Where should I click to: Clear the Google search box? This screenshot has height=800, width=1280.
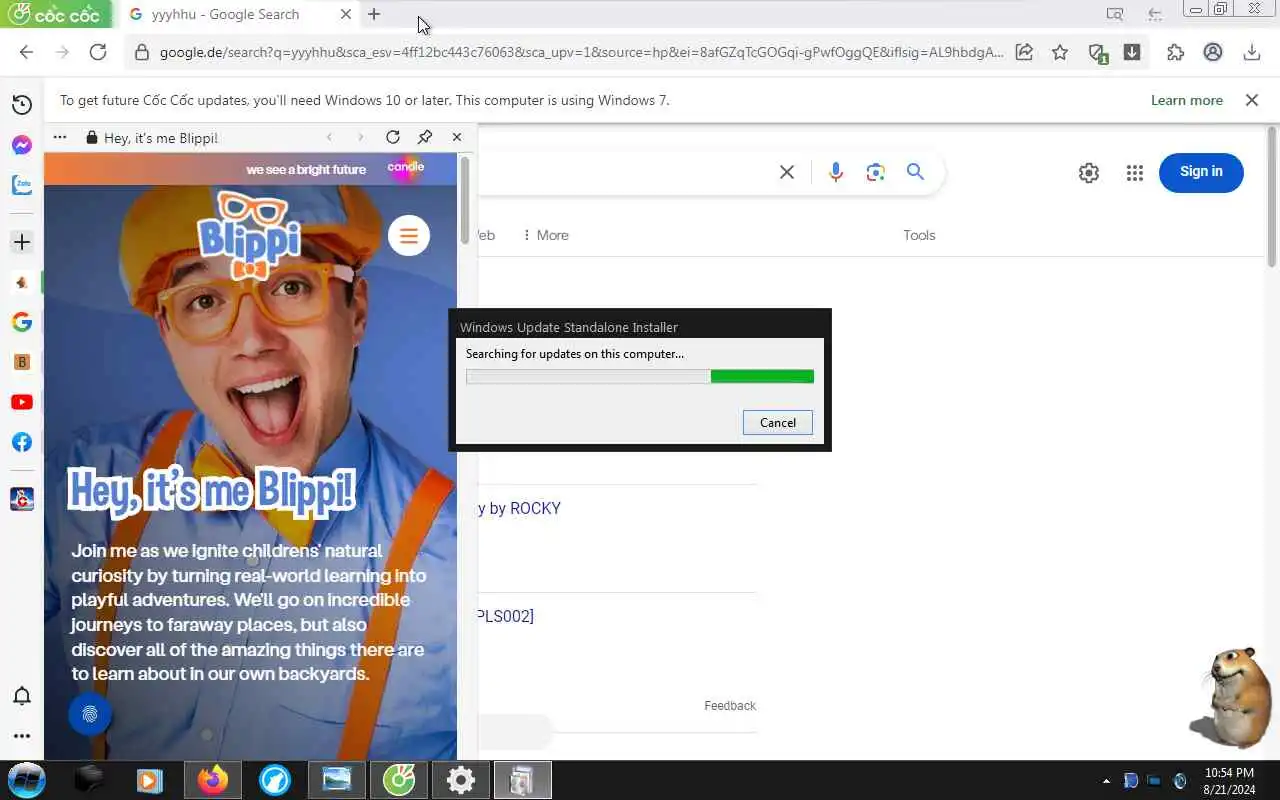787,172
